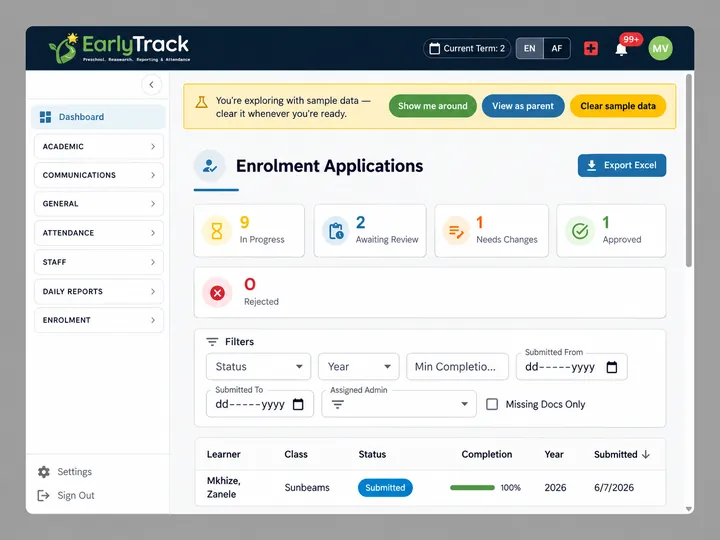Select the Rejected label
Image resolution: width=720 pixels, height=540 pixels.
click(261, 302)
